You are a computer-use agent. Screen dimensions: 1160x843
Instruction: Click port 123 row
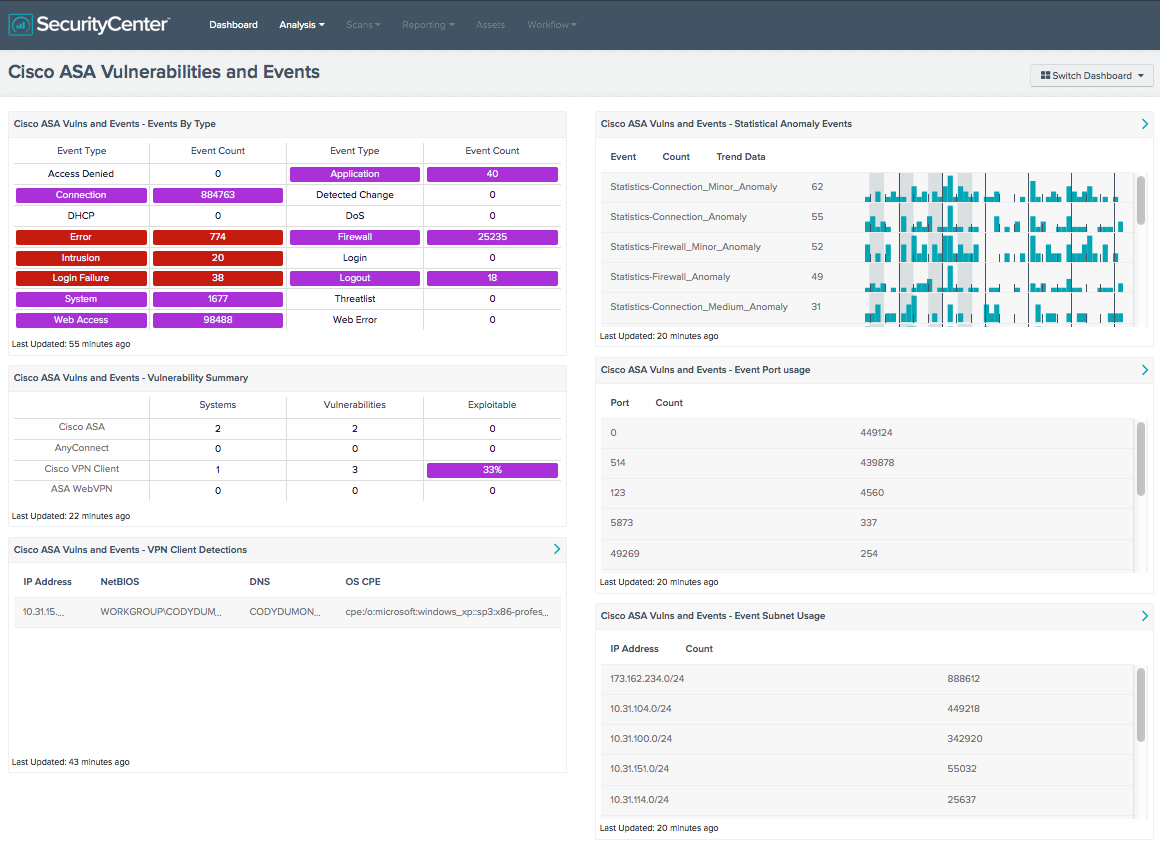[x=867, y=493]
